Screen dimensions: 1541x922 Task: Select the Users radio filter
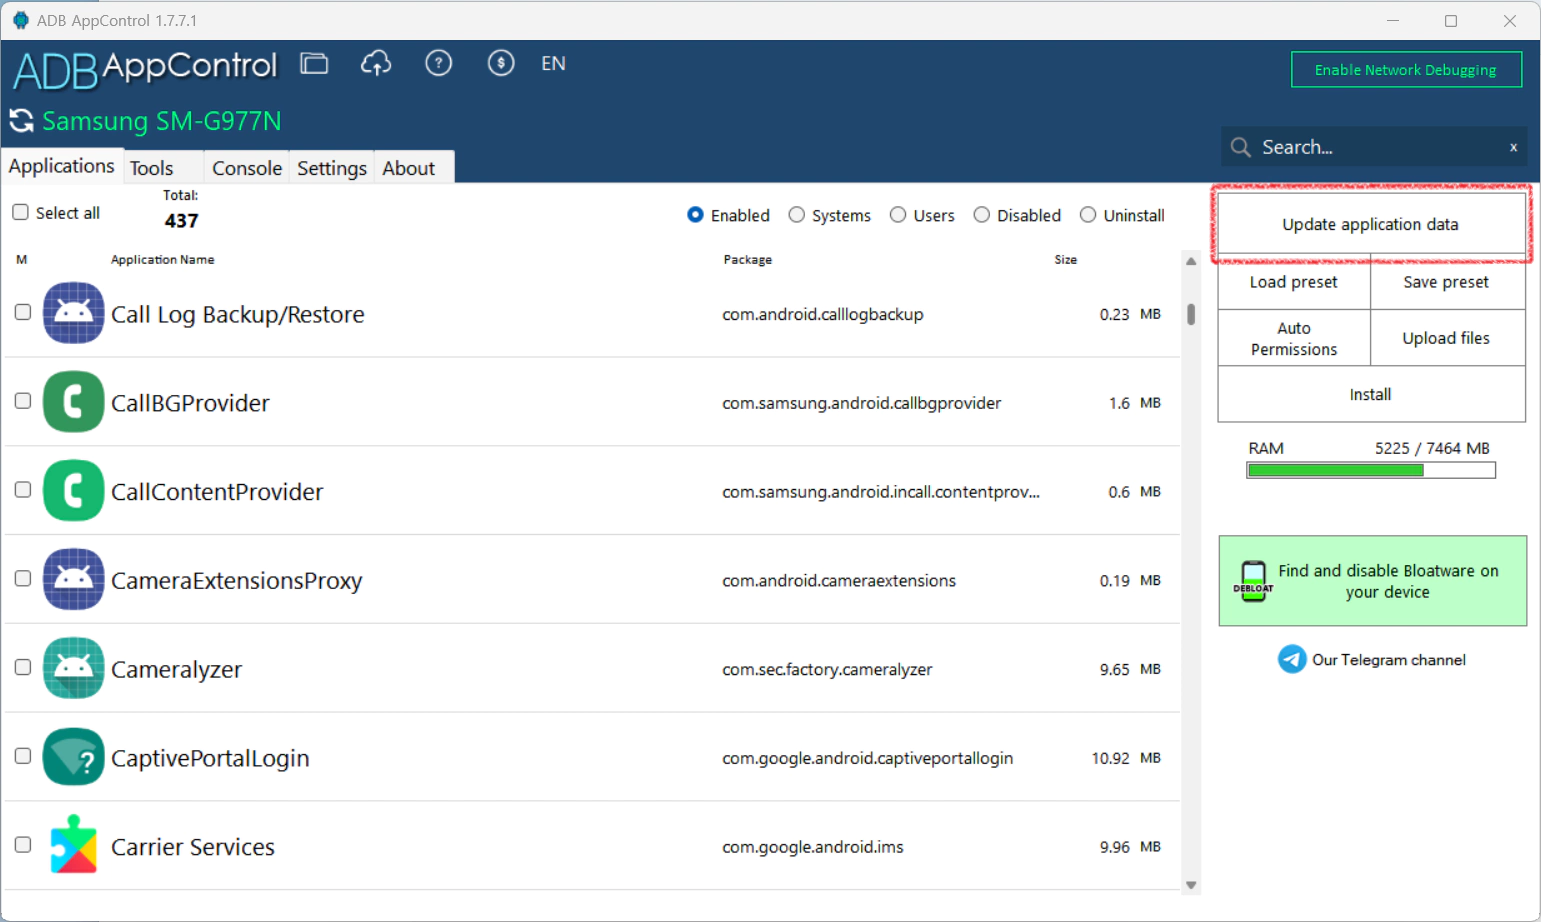[898, 215]
